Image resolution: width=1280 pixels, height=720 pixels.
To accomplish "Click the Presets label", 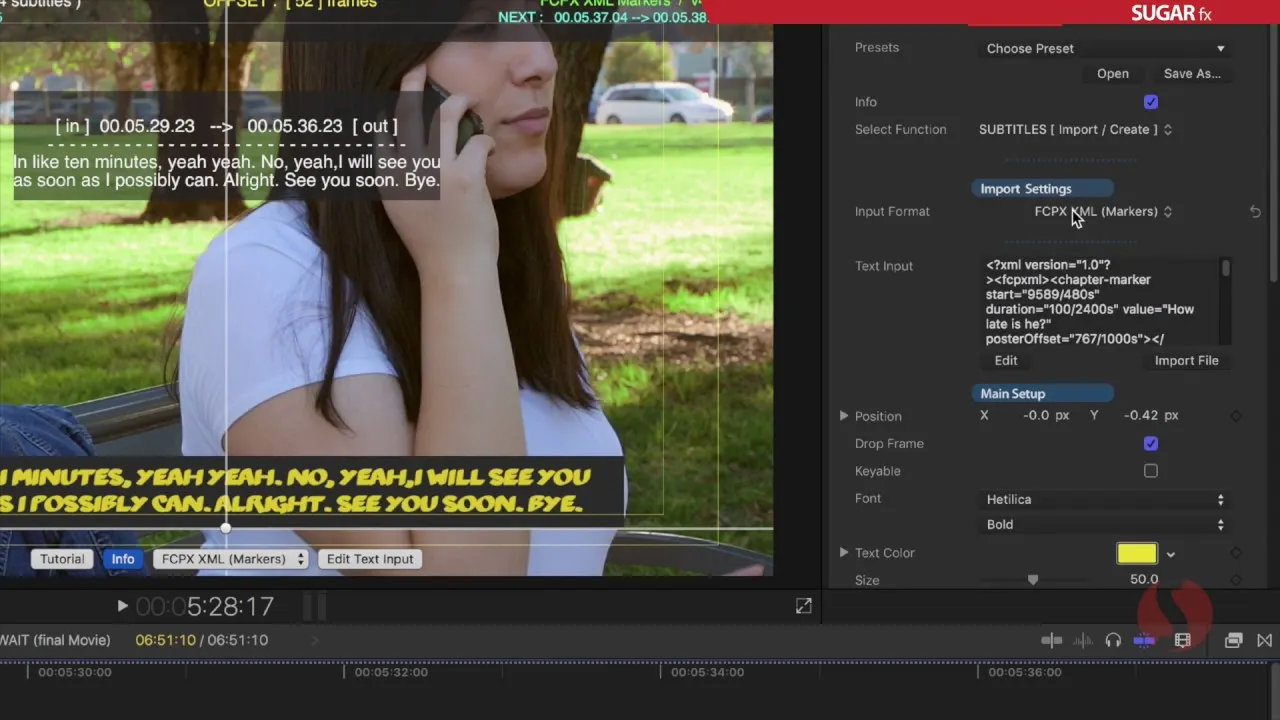I will [877, 48].
